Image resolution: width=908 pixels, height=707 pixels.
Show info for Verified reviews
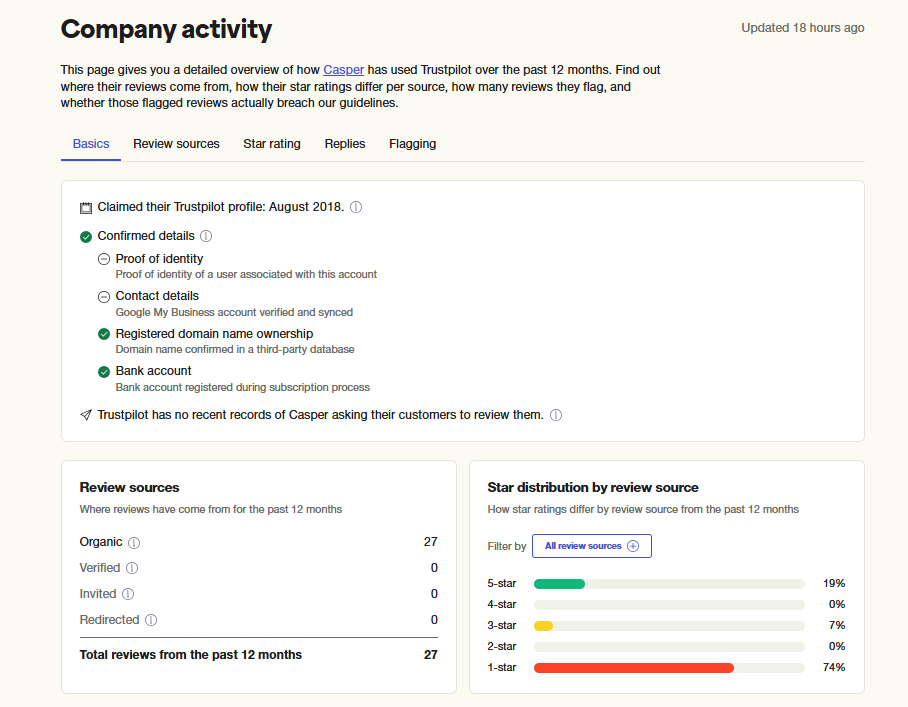[x=132, y=568]
